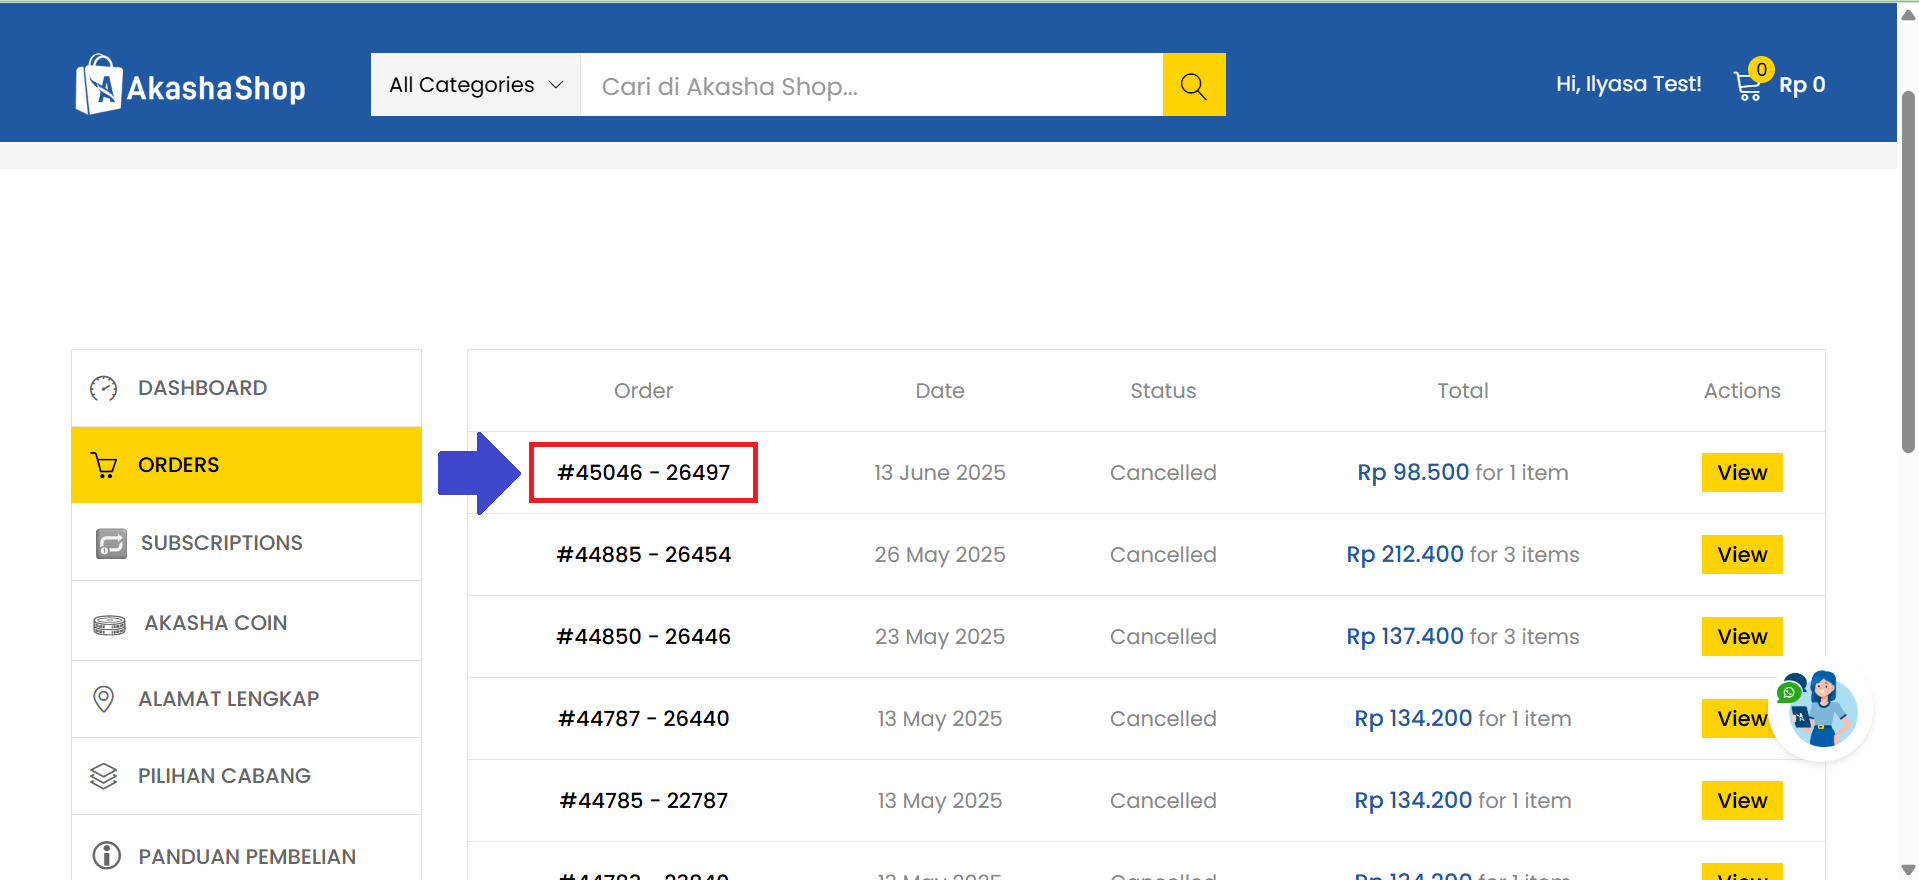Viewport: 1919px width, 880px height.
Task: Click the Akasha Coin icon
Action: [109, 624]
